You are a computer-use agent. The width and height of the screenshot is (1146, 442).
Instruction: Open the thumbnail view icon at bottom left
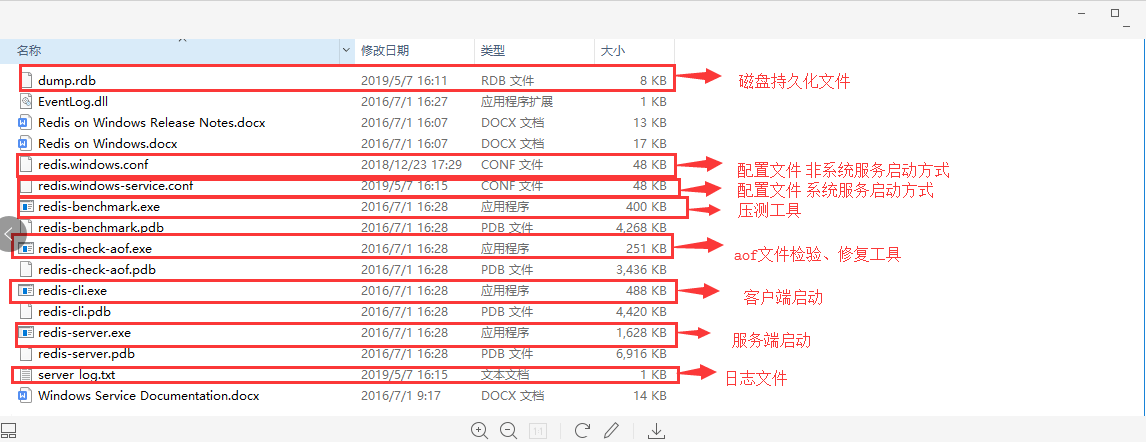click(x=8, y=430)
